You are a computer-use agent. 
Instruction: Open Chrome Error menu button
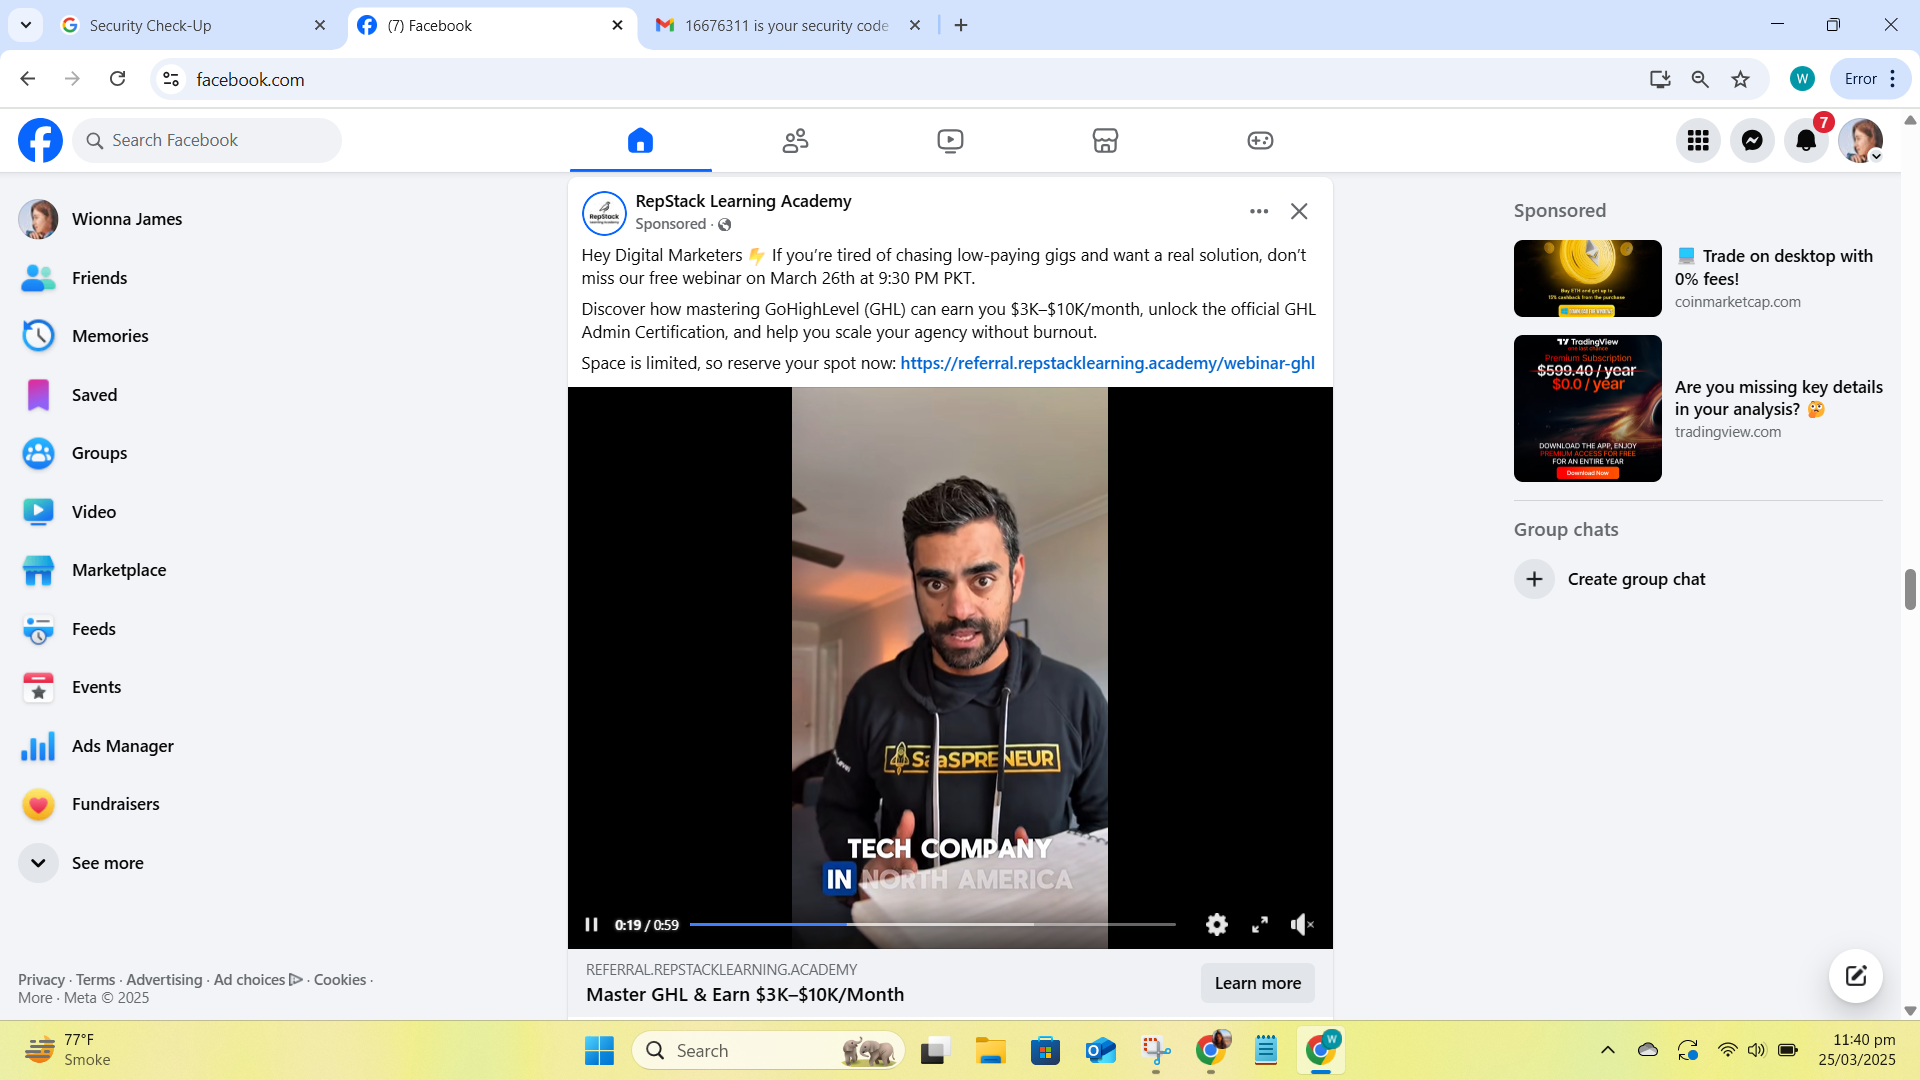tap(1870, 79)
